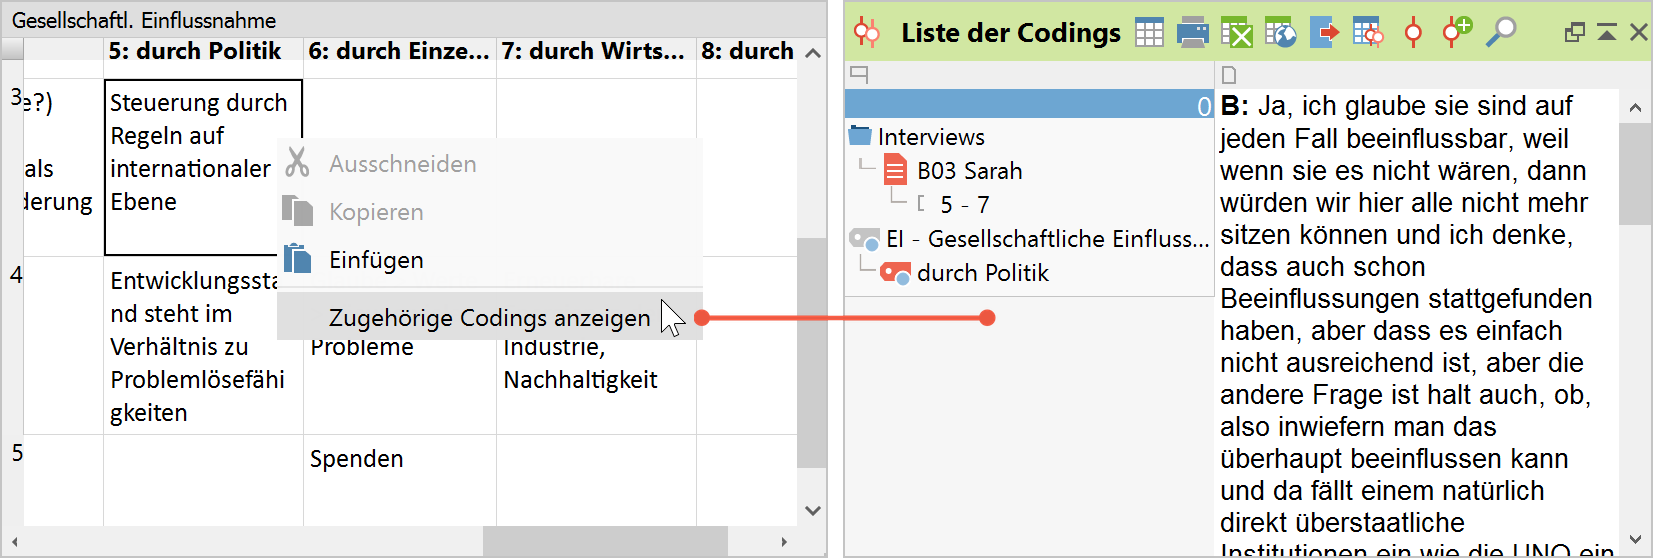1653x558 pixels.
Task: Click the highlighted blue row showing 0
Action: [x=1029, y=104]
